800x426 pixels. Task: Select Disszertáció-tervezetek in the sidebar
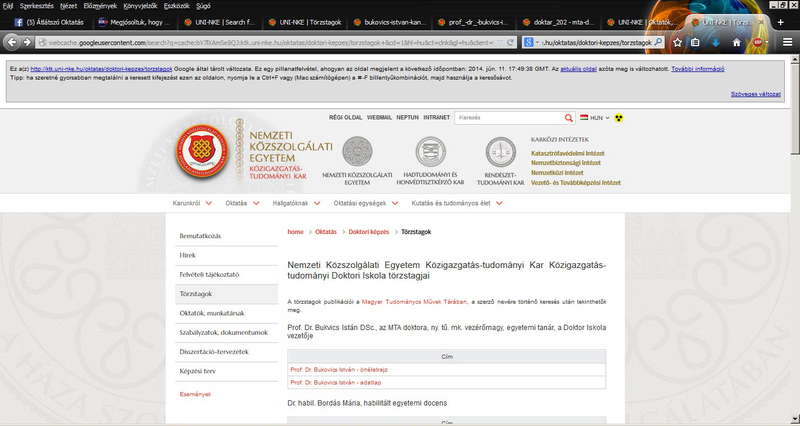pyautogui.click(x=227, y=352)
